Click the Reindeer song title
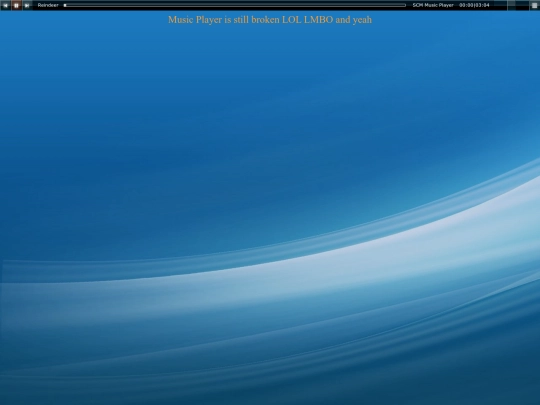 click(48, 5)
